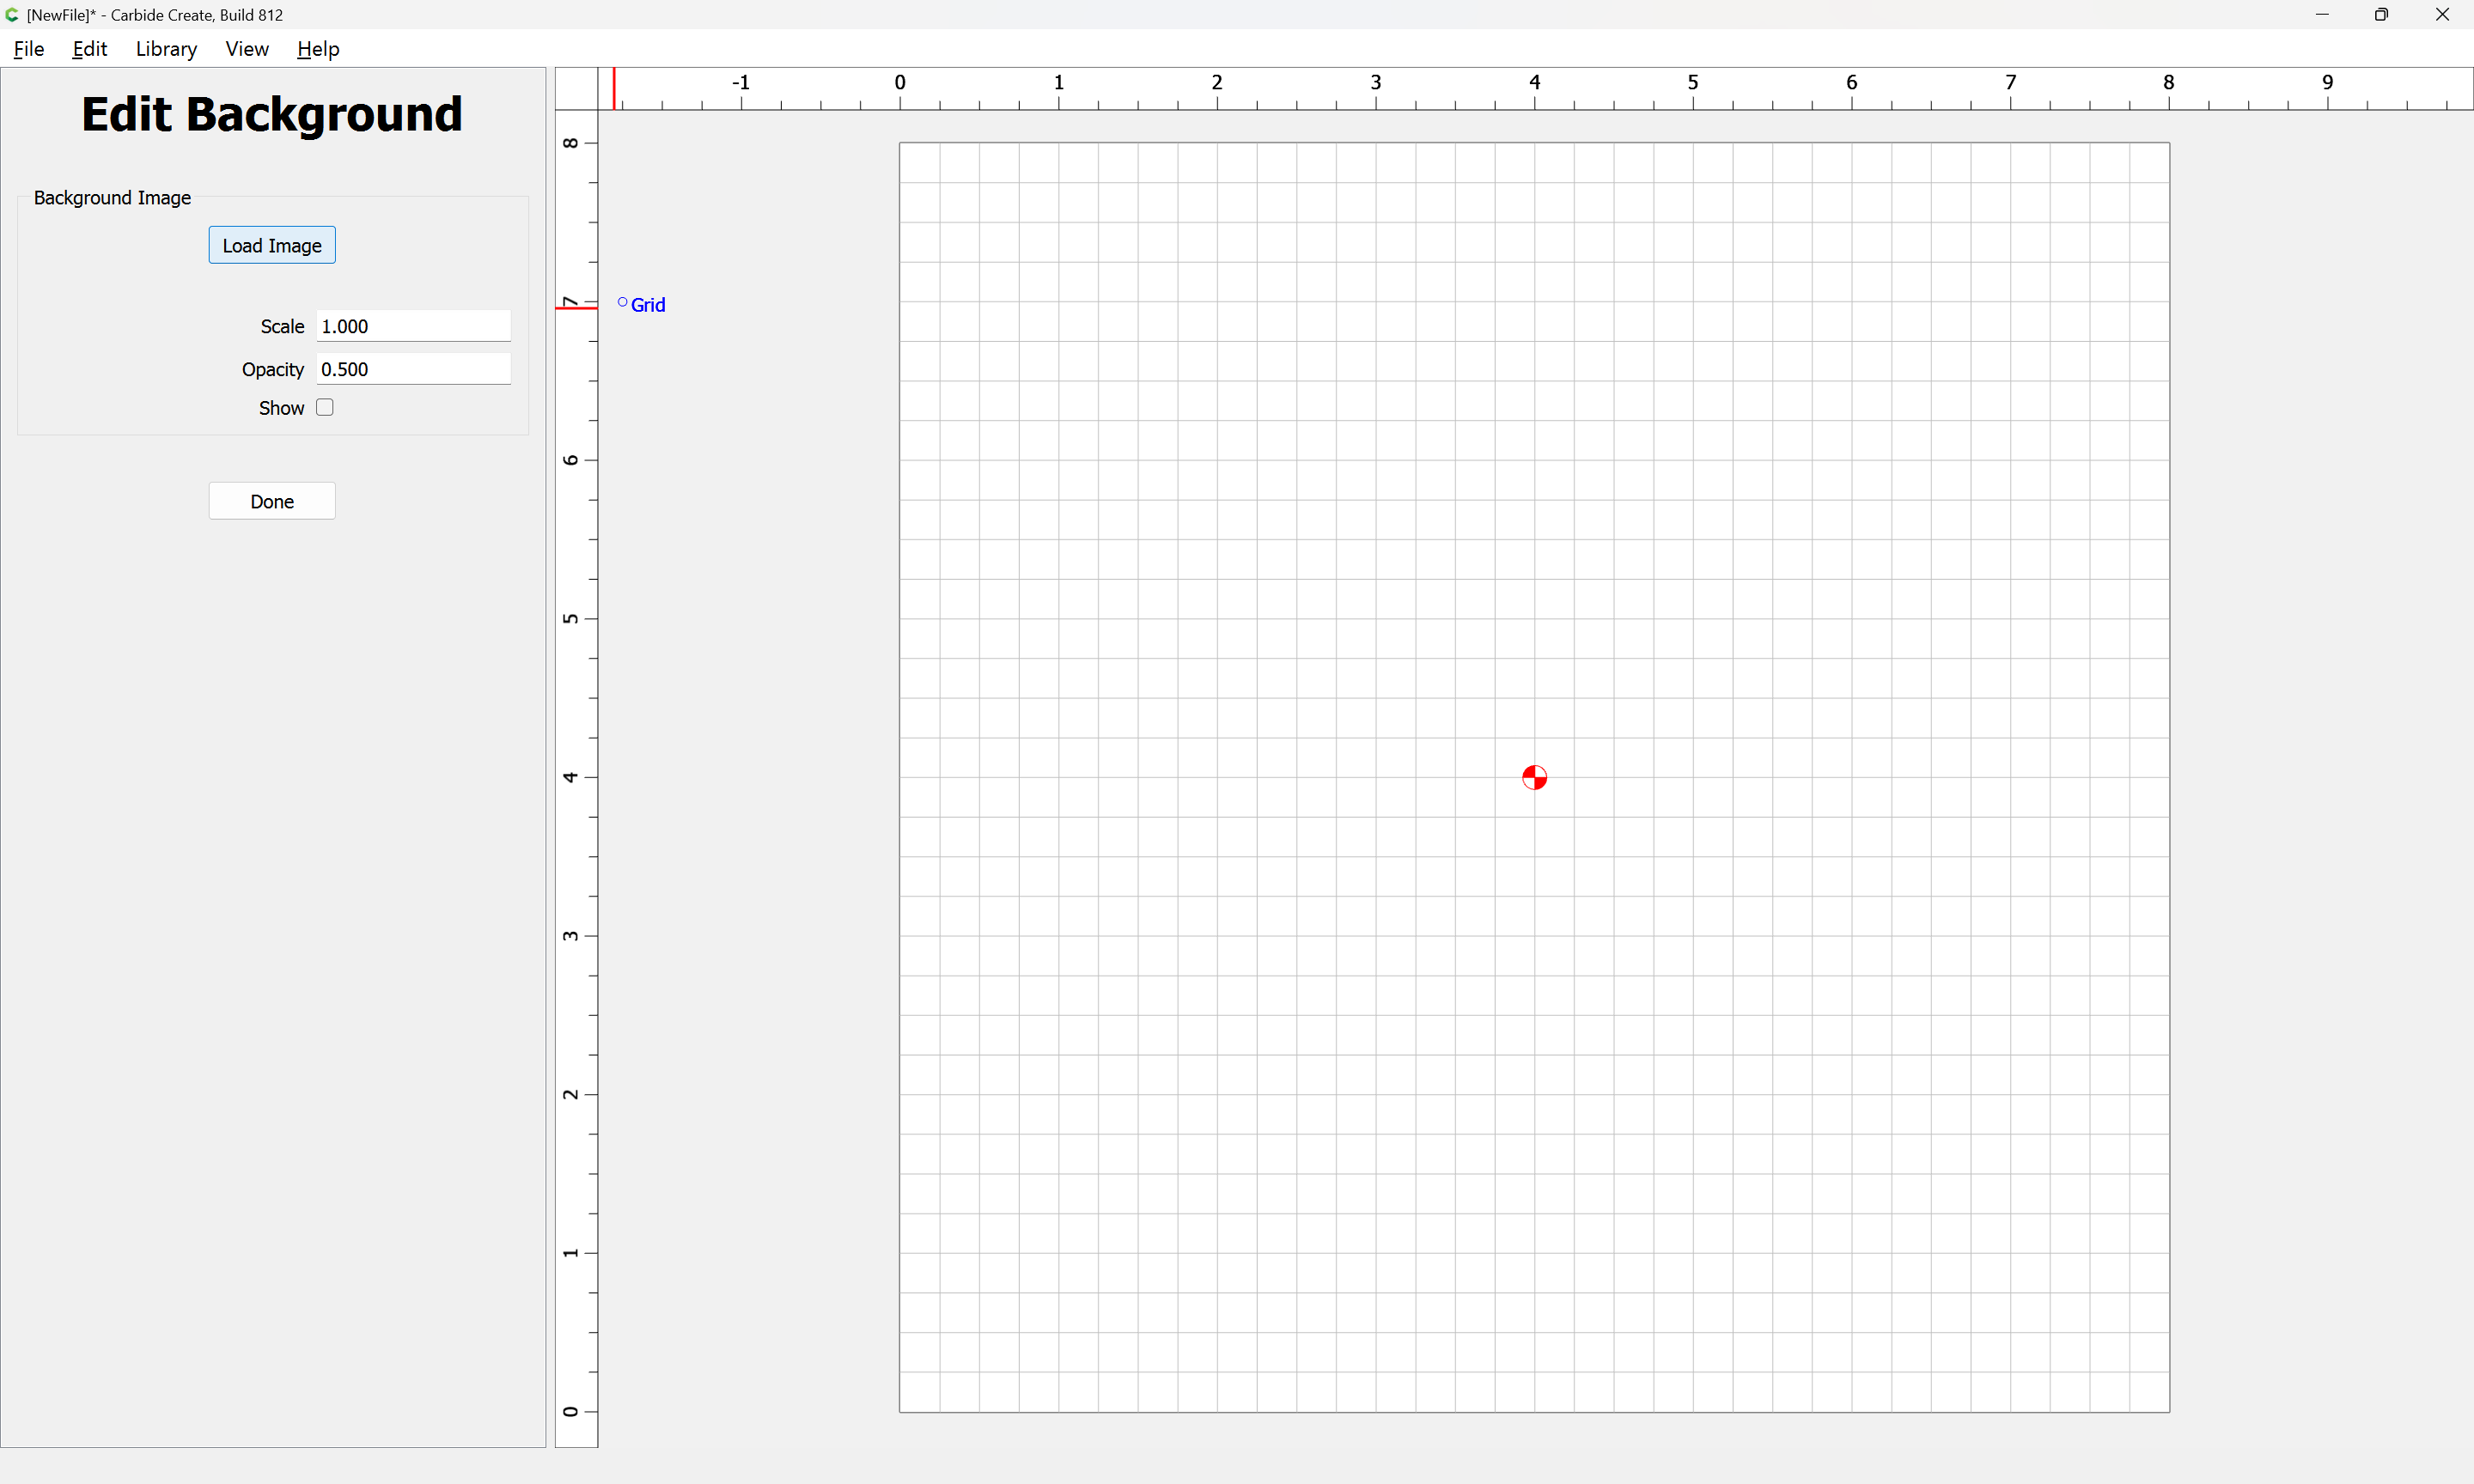This screenshot has width=2474, height=1484.
Task: Minimize the Carbide Create window
Action: (x=2322, y=15)
